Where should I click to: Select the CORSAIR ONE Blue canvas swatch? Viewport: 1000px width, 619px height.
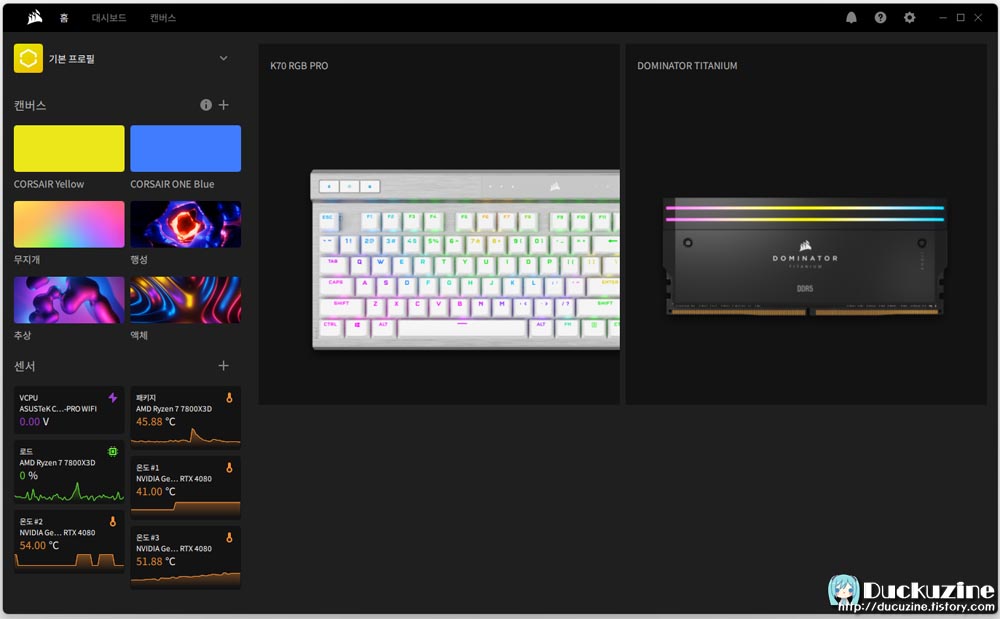click(x=186, y=149)
